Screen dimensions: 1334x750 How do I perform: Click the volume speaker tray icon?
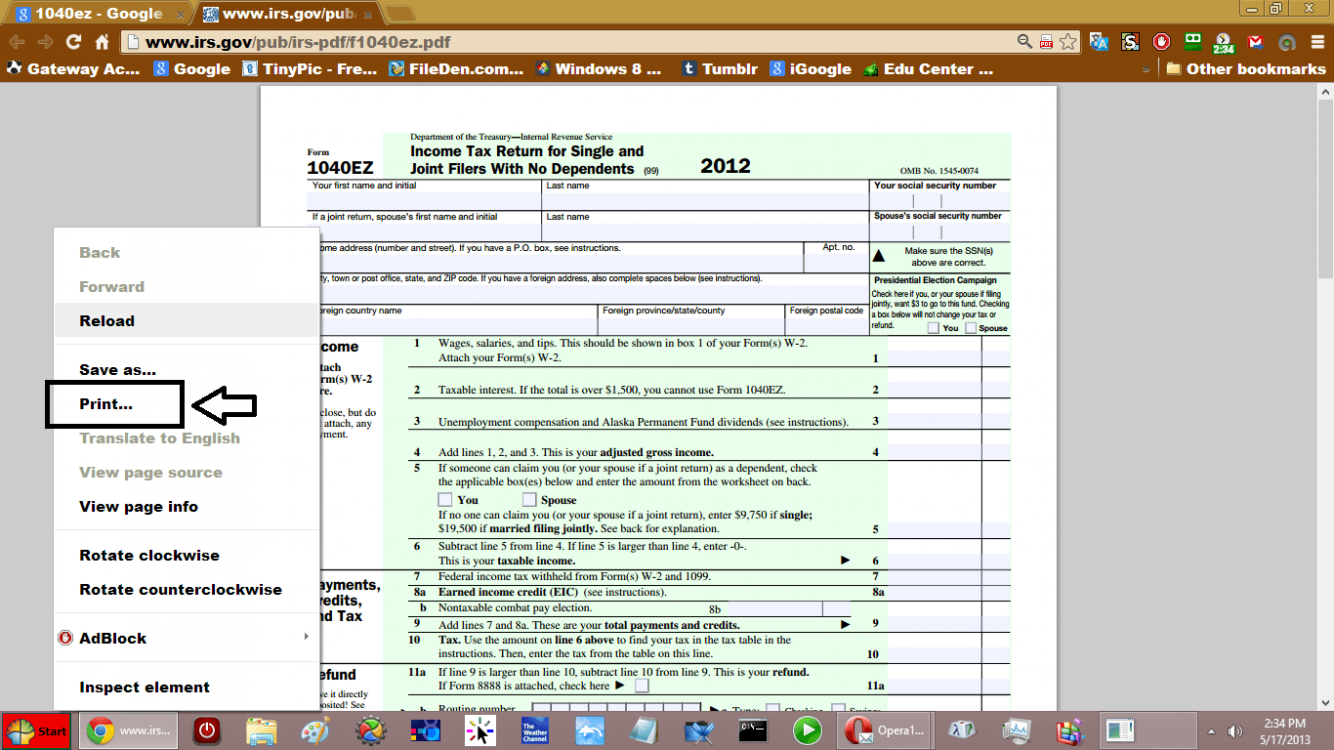pos(1236,731)
